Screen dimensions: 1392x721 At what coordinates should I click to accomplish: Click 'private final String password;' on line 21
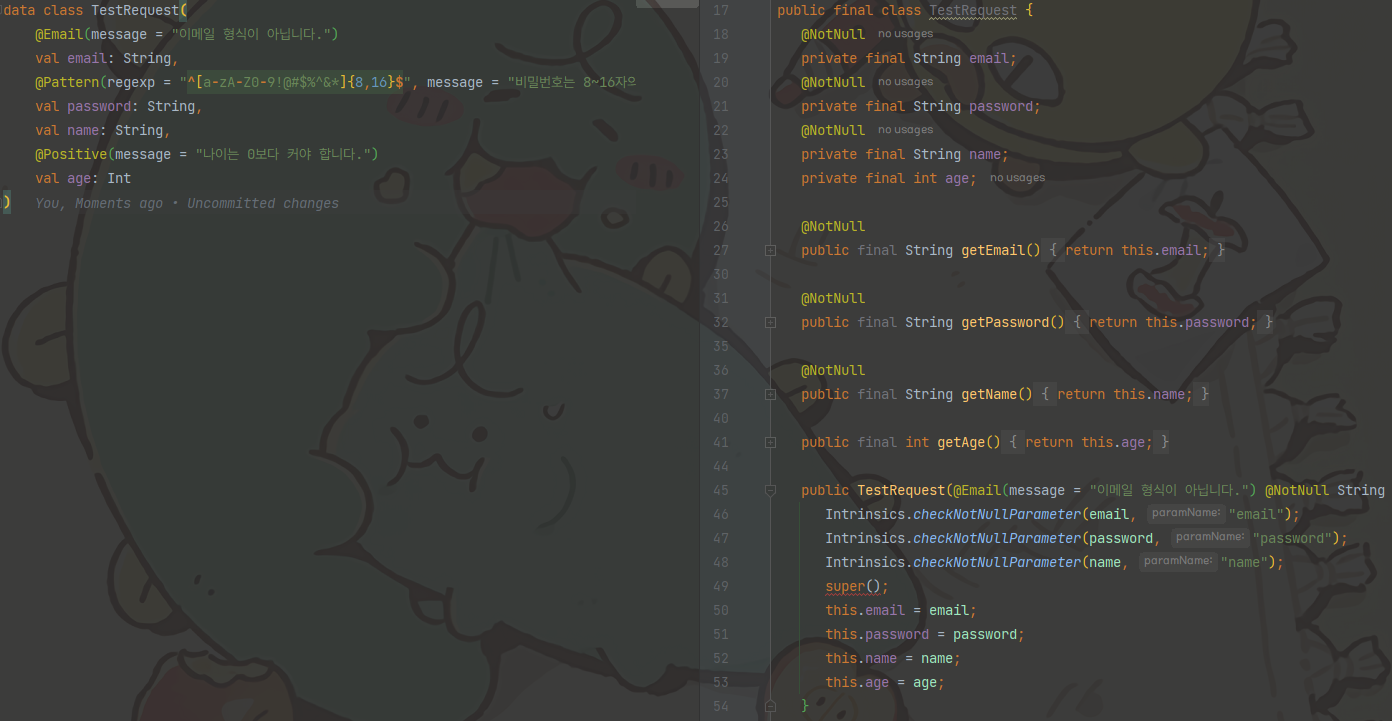tap(921, 106)
